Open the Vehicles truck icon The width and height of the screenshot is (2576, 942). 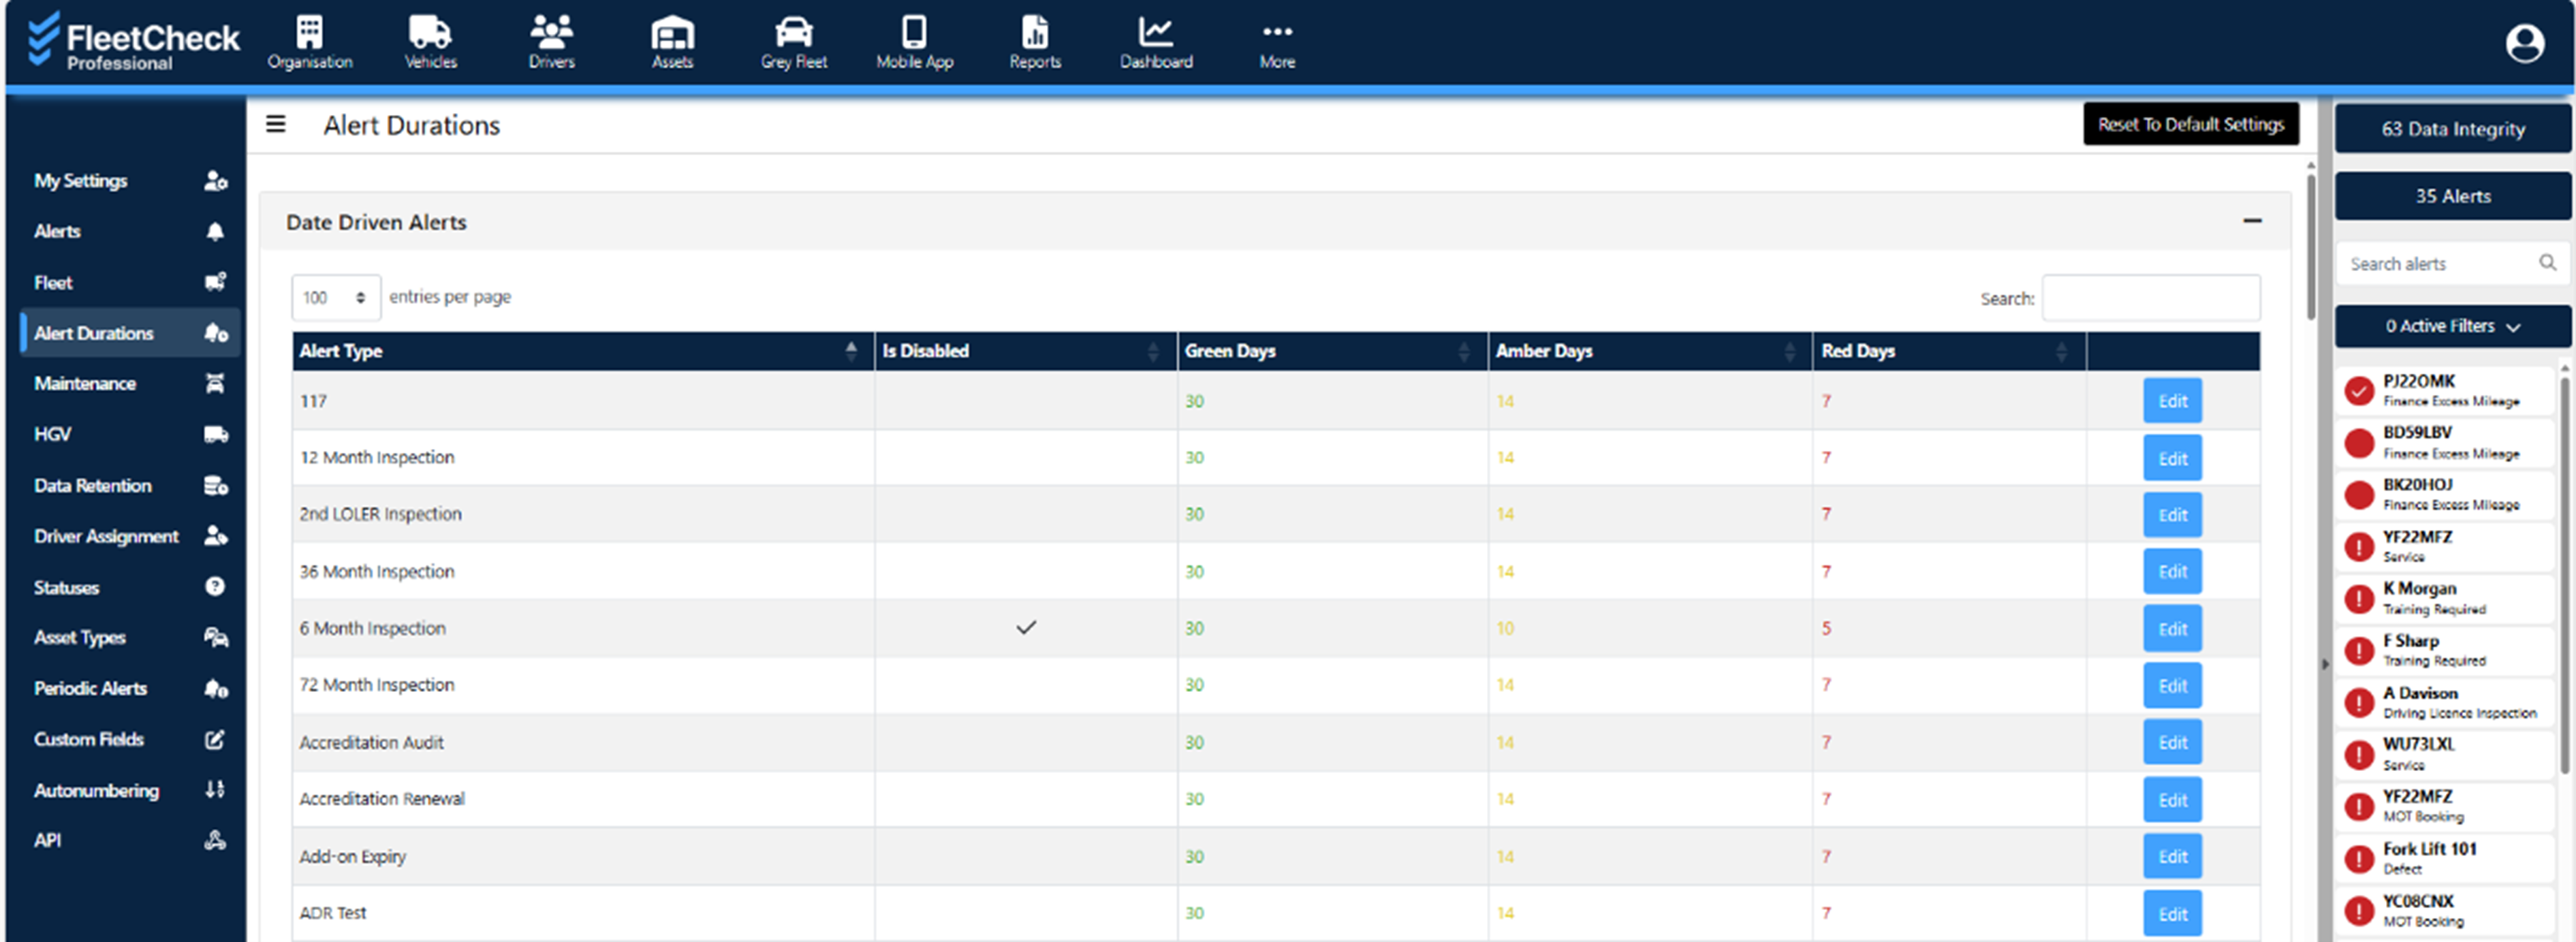(x=430, y=32)
